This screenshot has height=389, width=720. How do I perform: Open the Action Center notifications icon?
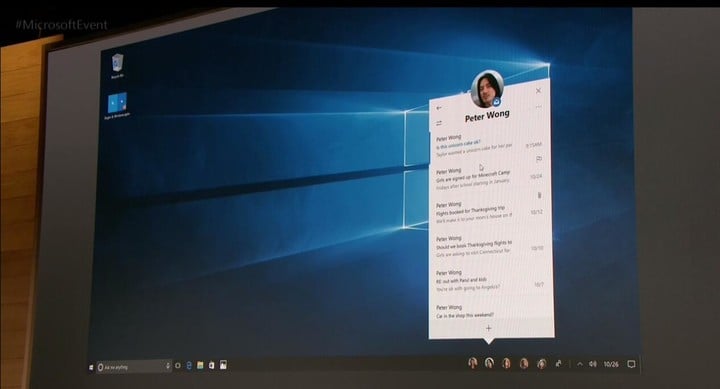(631, 364)
